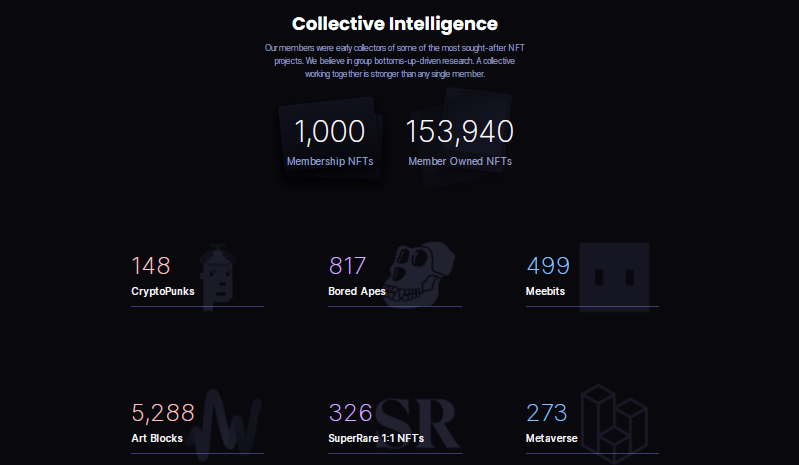Click the SuperRare SR logo icon
The width and height of the screenshot is (799, 465).
click(x=417, y=421)
